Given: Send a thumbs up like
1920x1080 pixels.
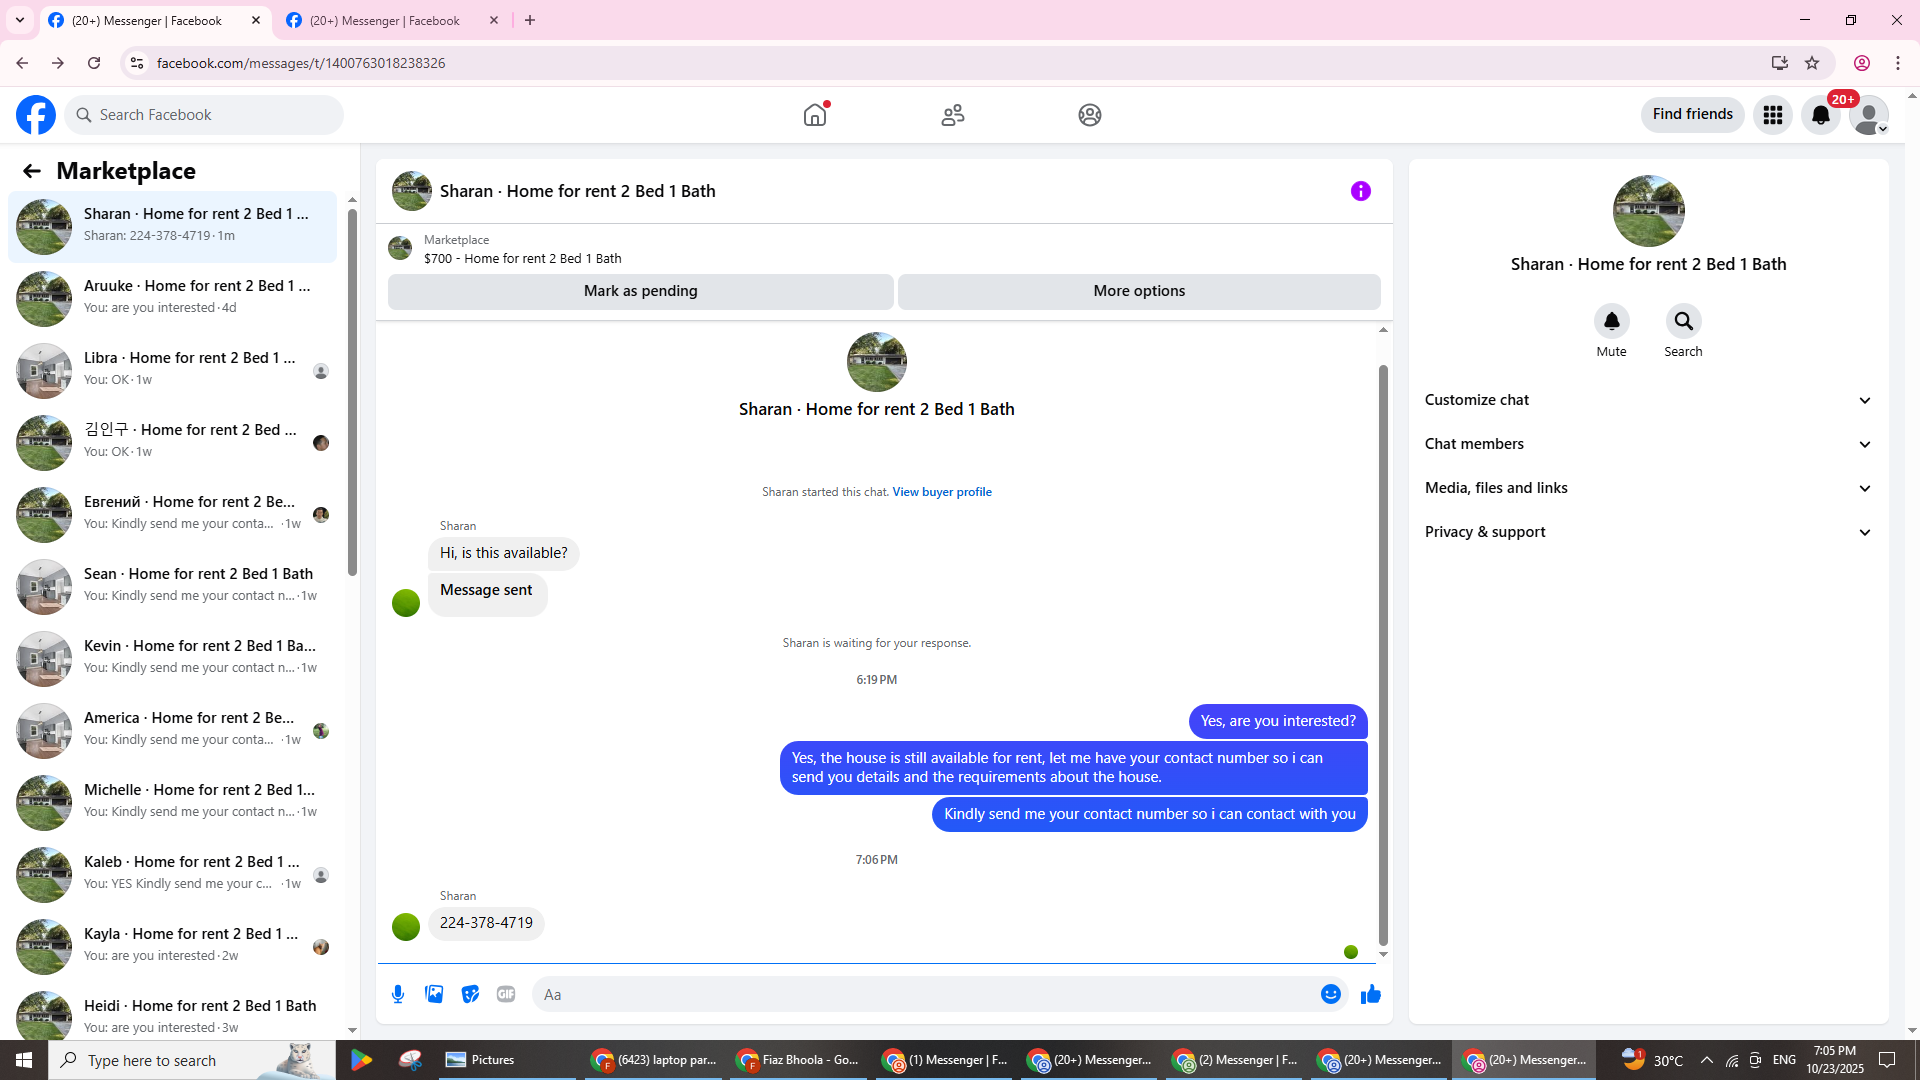Looking at the screenshot, I should point(1370,994).
